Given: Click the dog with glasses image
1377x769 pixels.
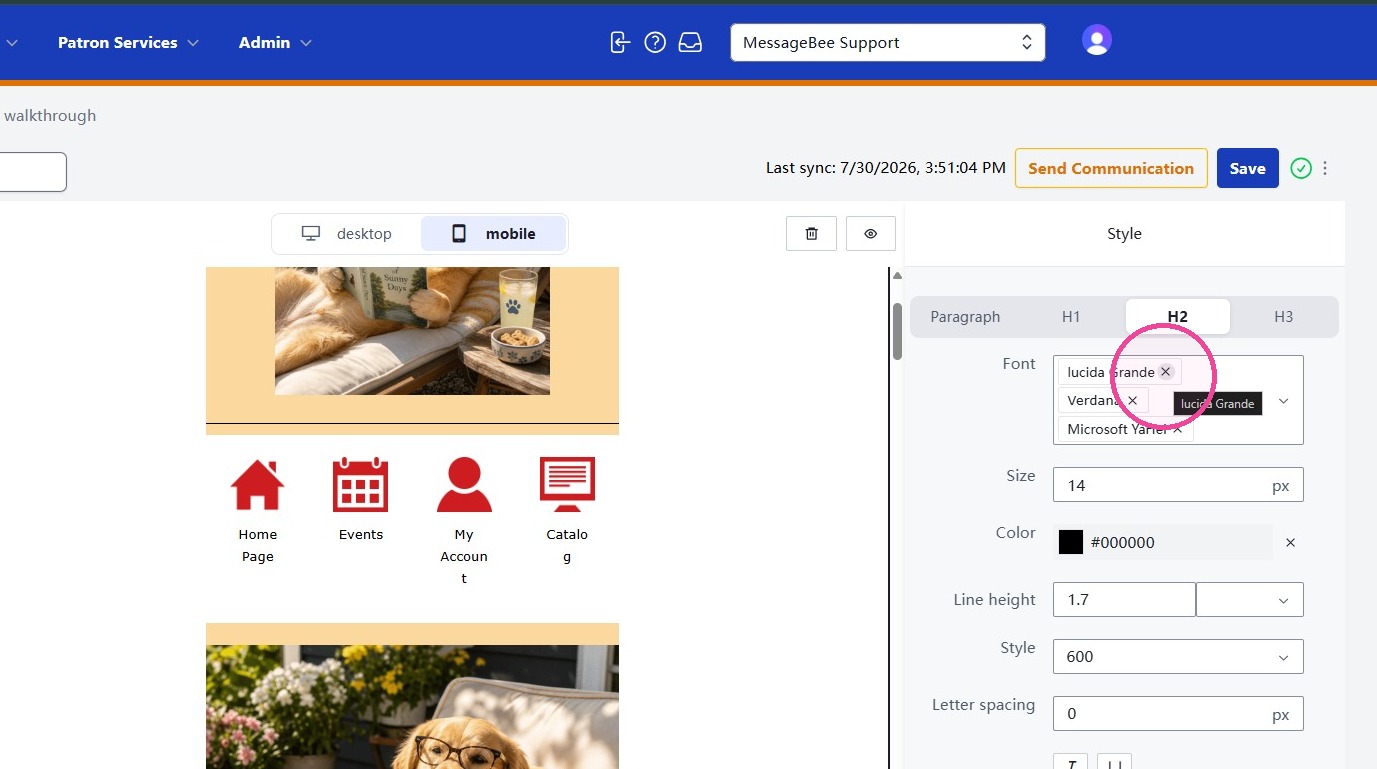Looking at the screenshot, I should click(412, 707).
